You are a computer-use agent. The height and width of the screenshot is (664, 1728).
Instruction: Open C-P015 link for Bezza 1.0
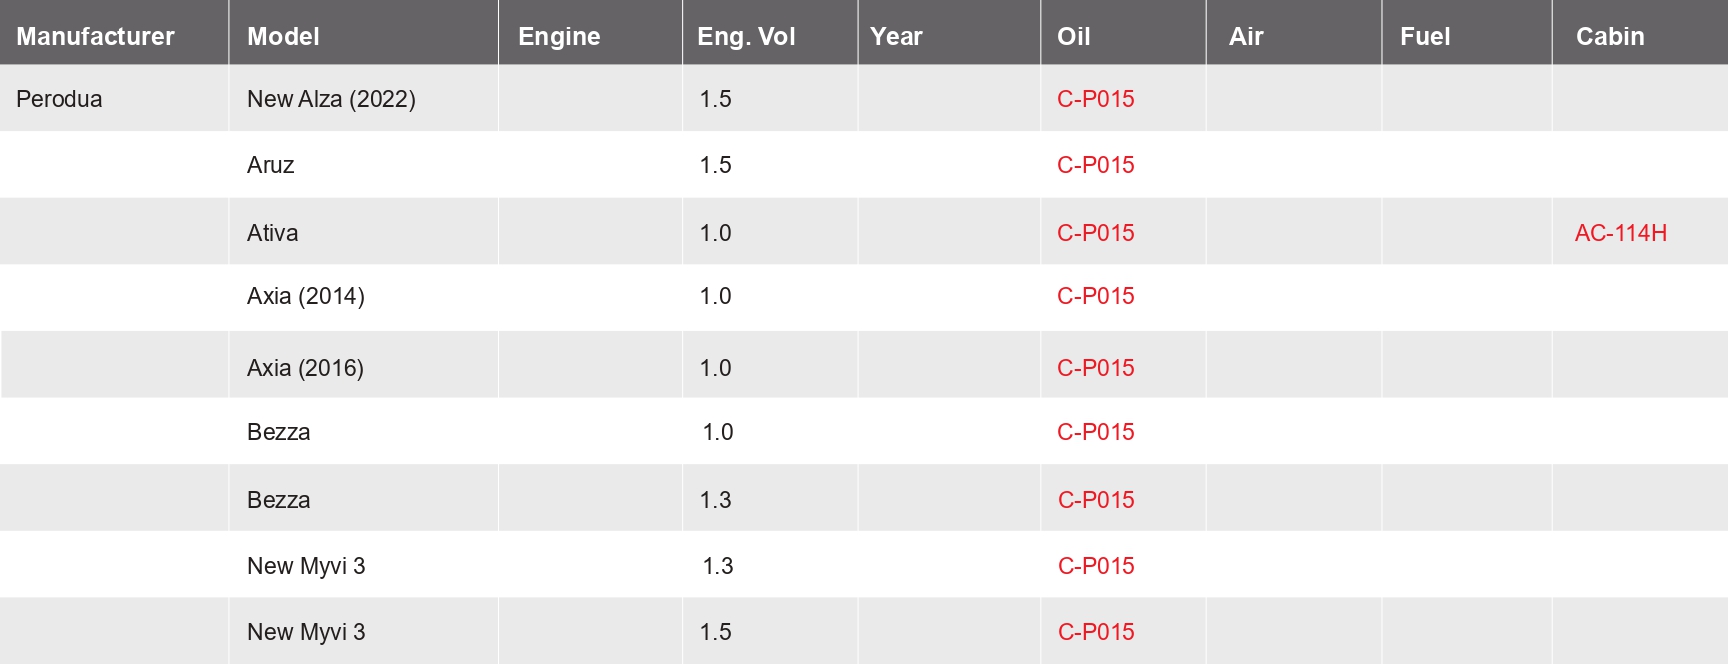point(1095,432)
